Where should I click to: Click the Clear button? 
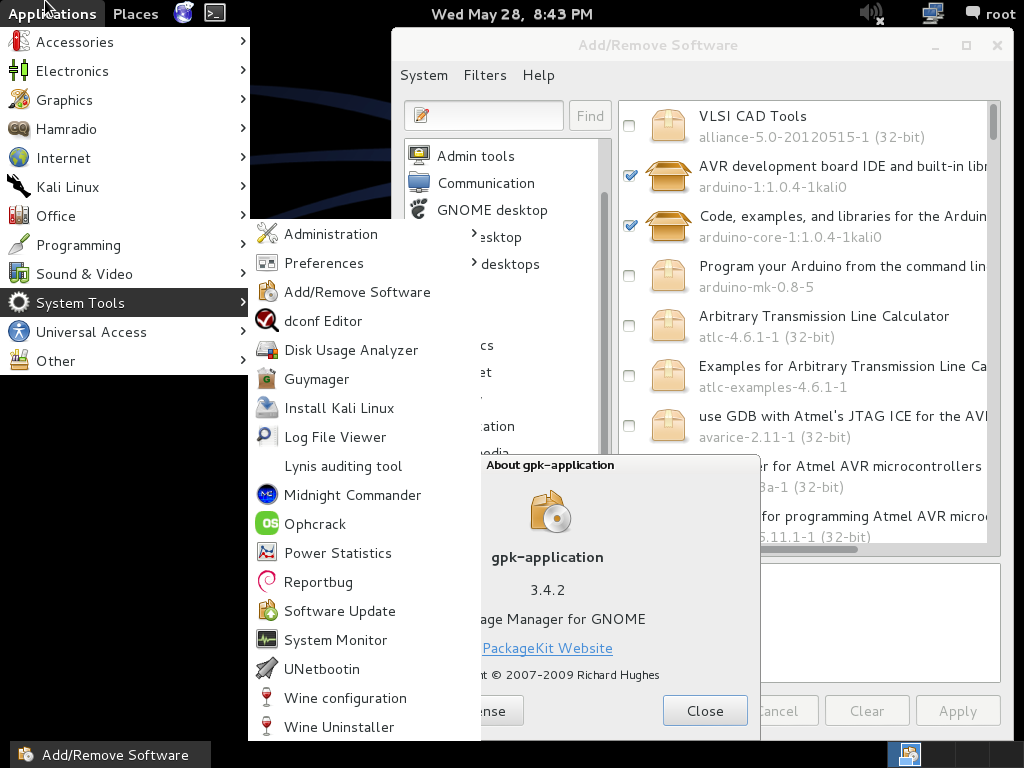(x=867, y=711)
